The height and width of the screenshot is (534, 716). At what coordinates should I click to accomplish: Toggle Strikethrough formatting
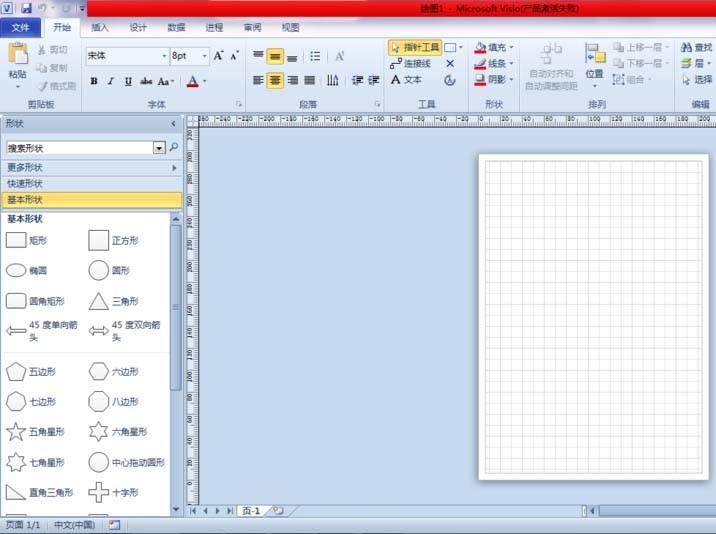pyautogui.click(x=146, y=81)
